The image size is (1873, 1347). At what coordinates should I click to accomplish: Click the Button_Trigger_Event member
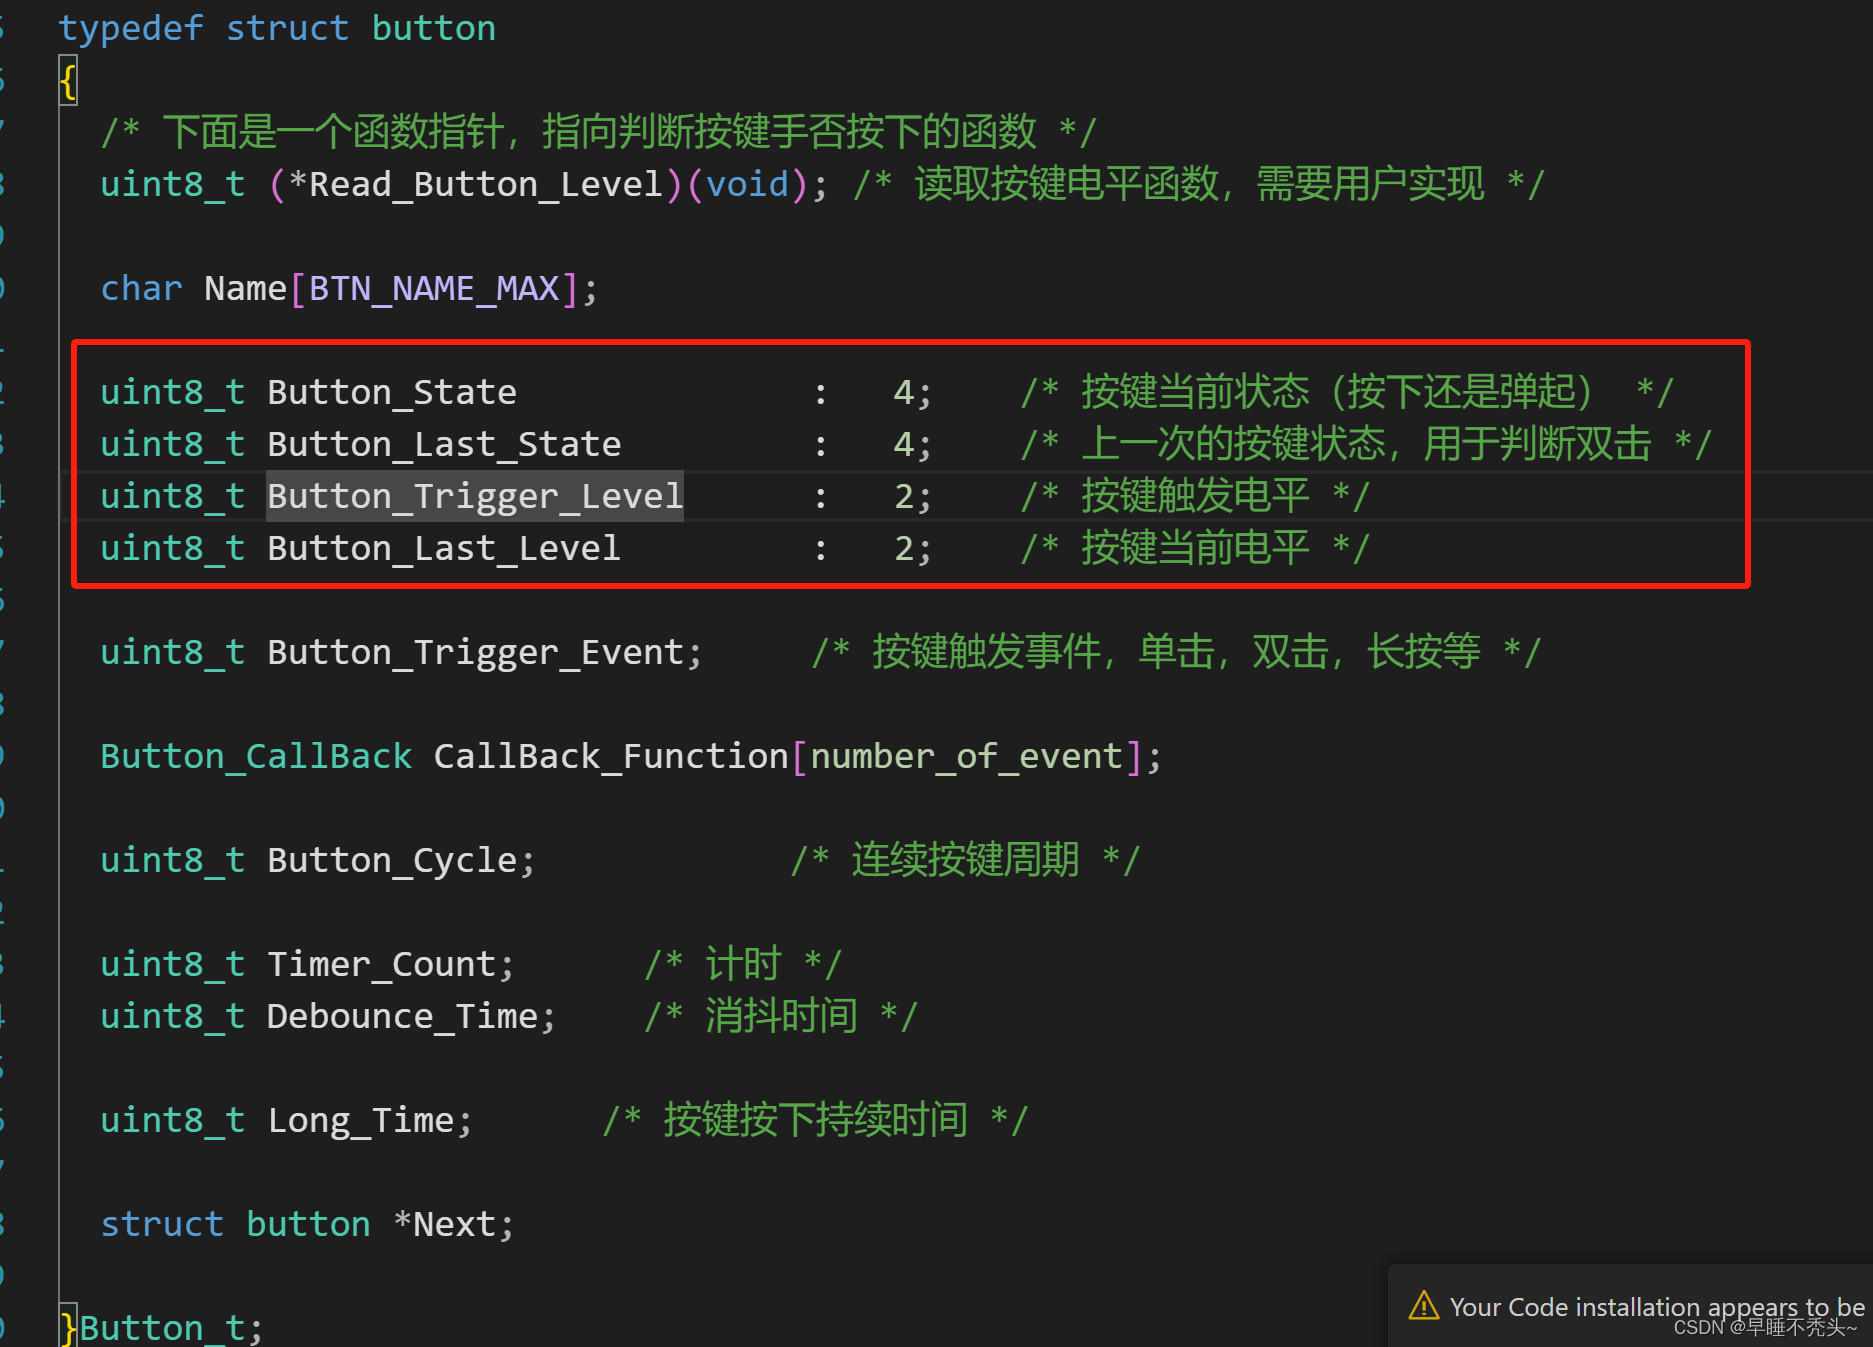pos(475,652)
